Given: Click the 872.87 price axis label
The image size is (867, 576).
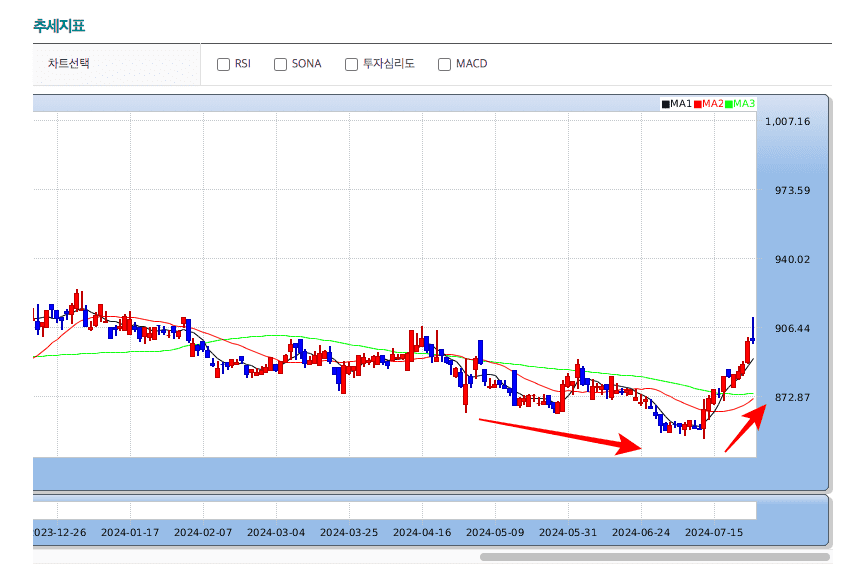Looking at the screenshot, I should click(792, 398).
